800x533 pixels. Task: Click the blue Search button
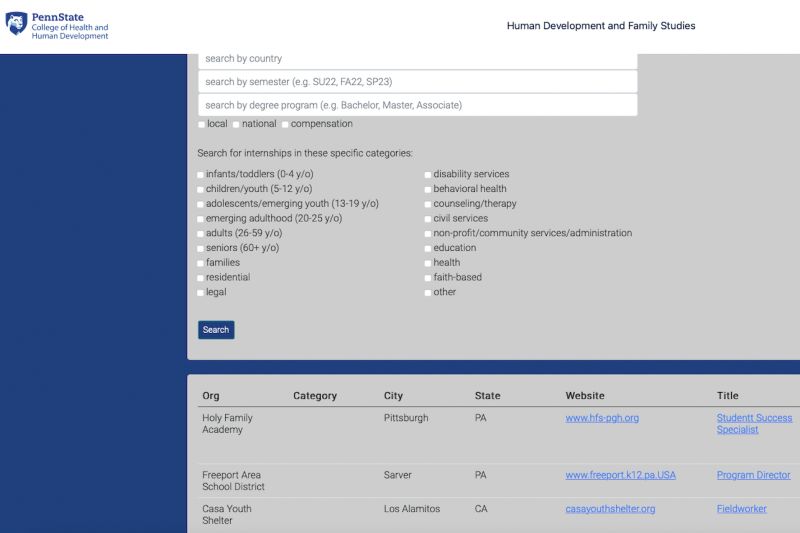tap(216, 330)
